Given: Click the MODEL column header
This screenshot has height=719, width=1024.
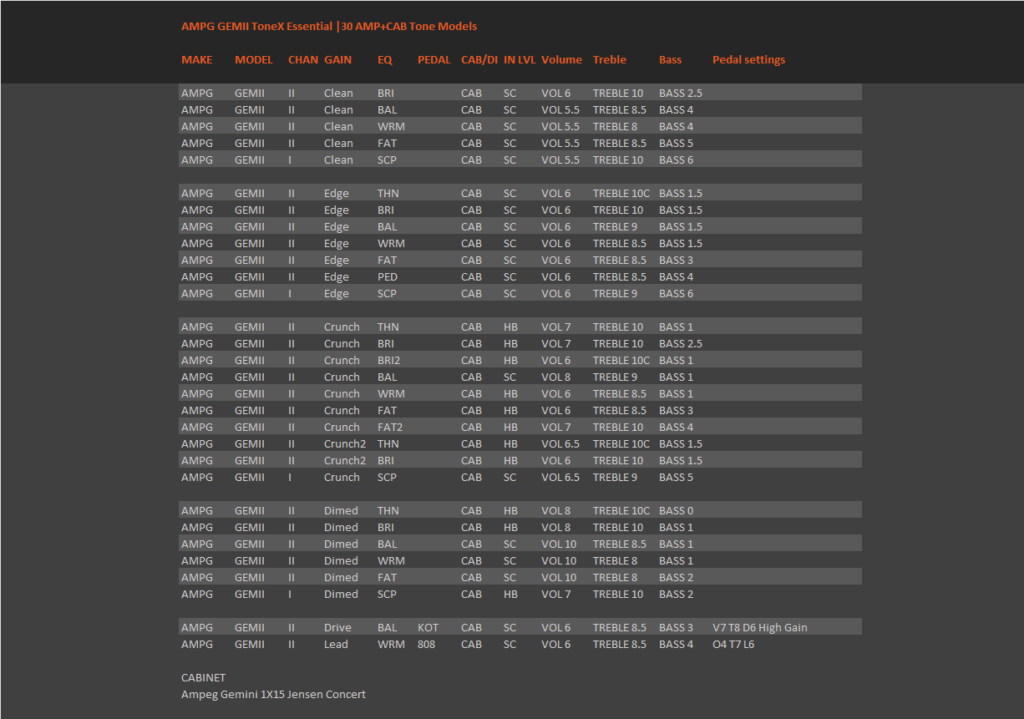Looking at the screenshot, I should pos(253,59).
